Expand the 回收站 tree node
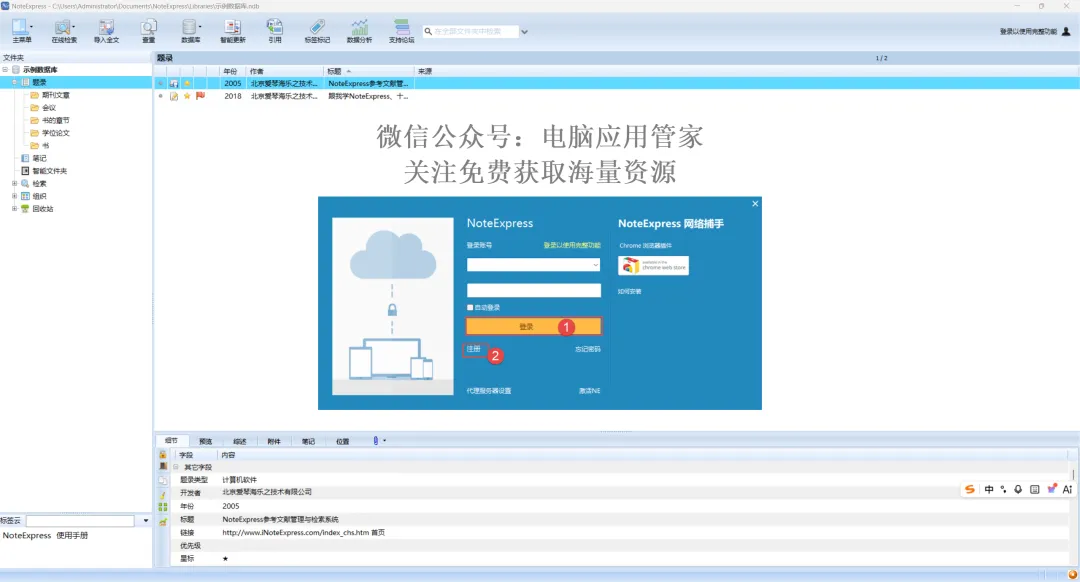1080x582 pixels. (14, 208)
